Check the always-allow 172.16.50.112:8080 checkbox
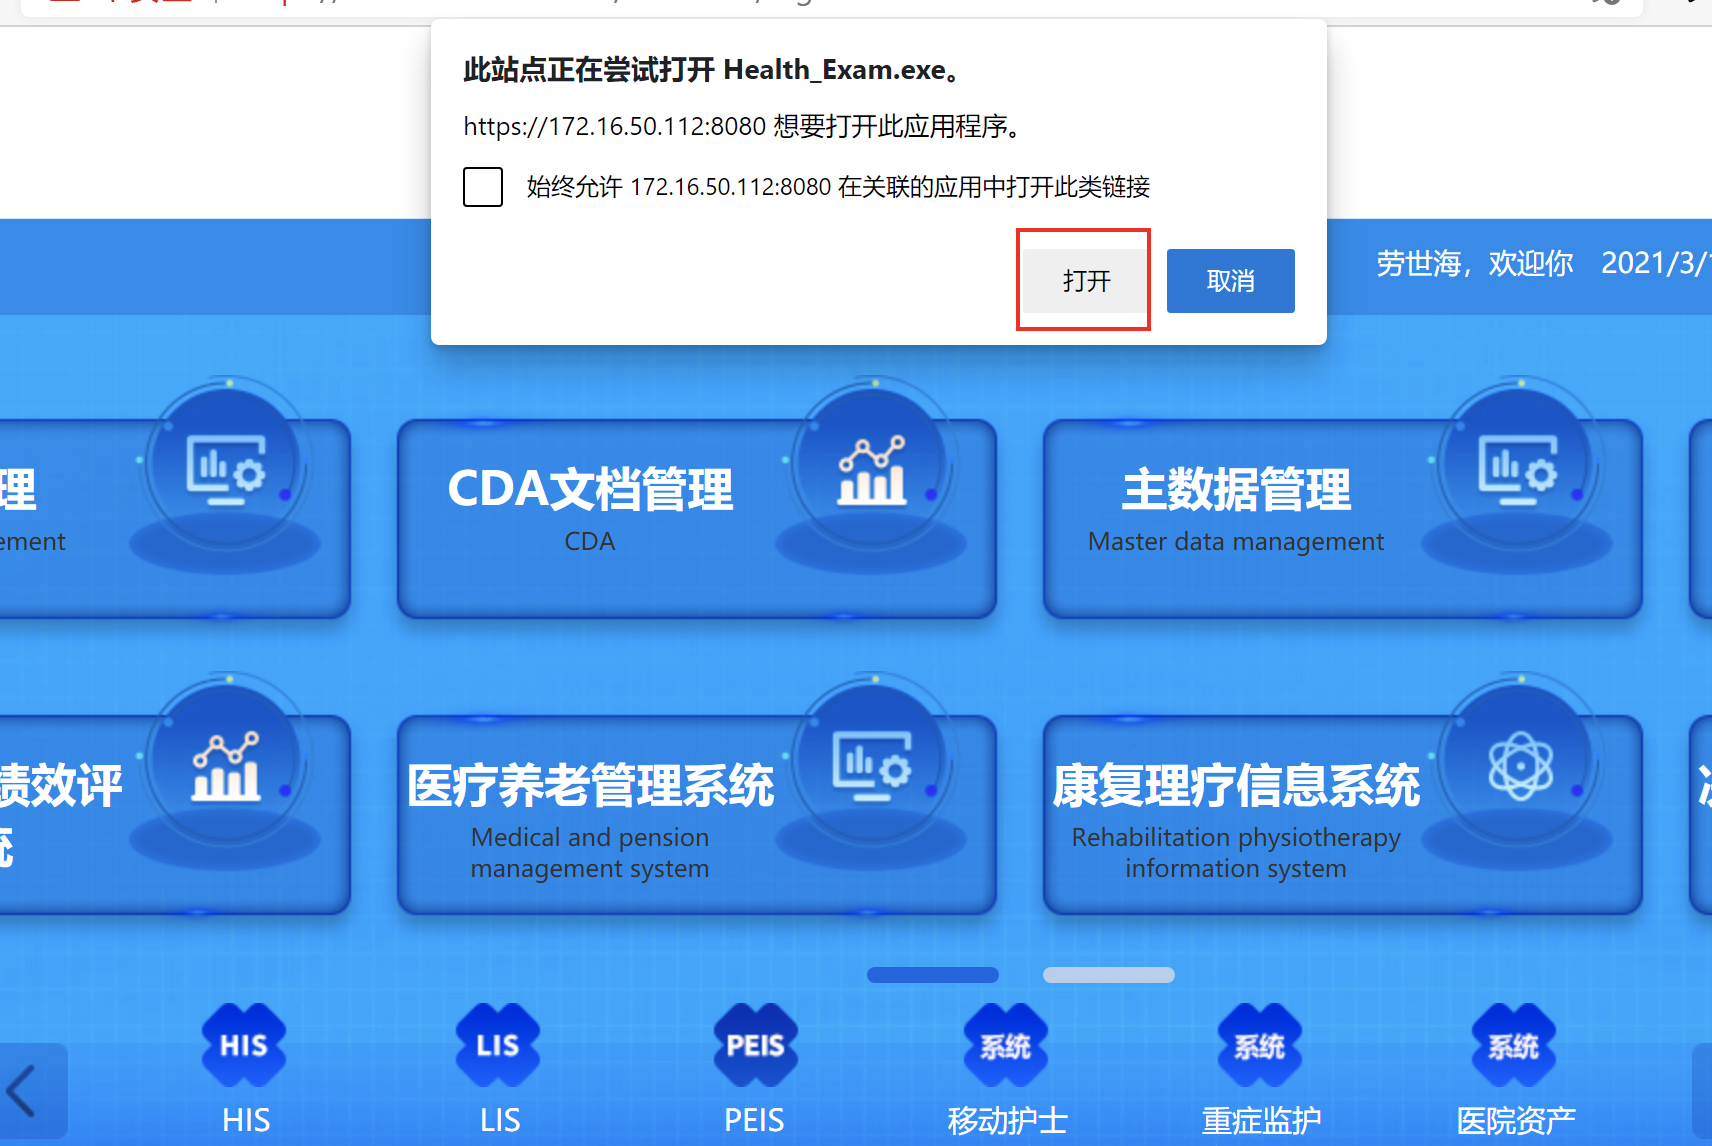This screenshot has width=1712, height=1146. pyautogui.click(x=483, y=187)
